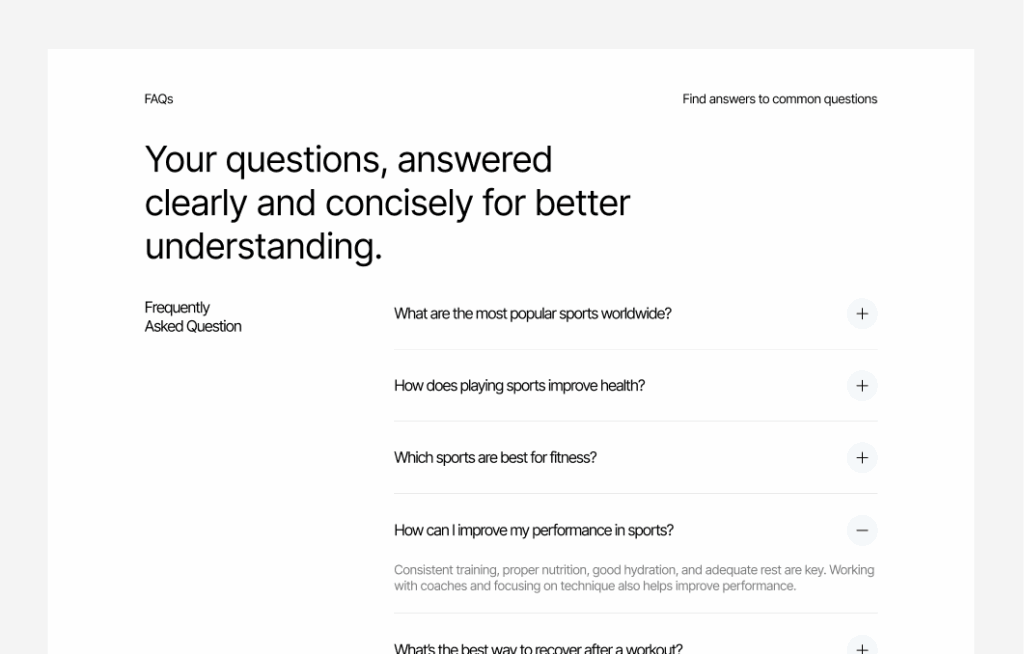Click the main heading 'Your questions, answered...'
Screen dimensions: 1024x654
point(388,202)
